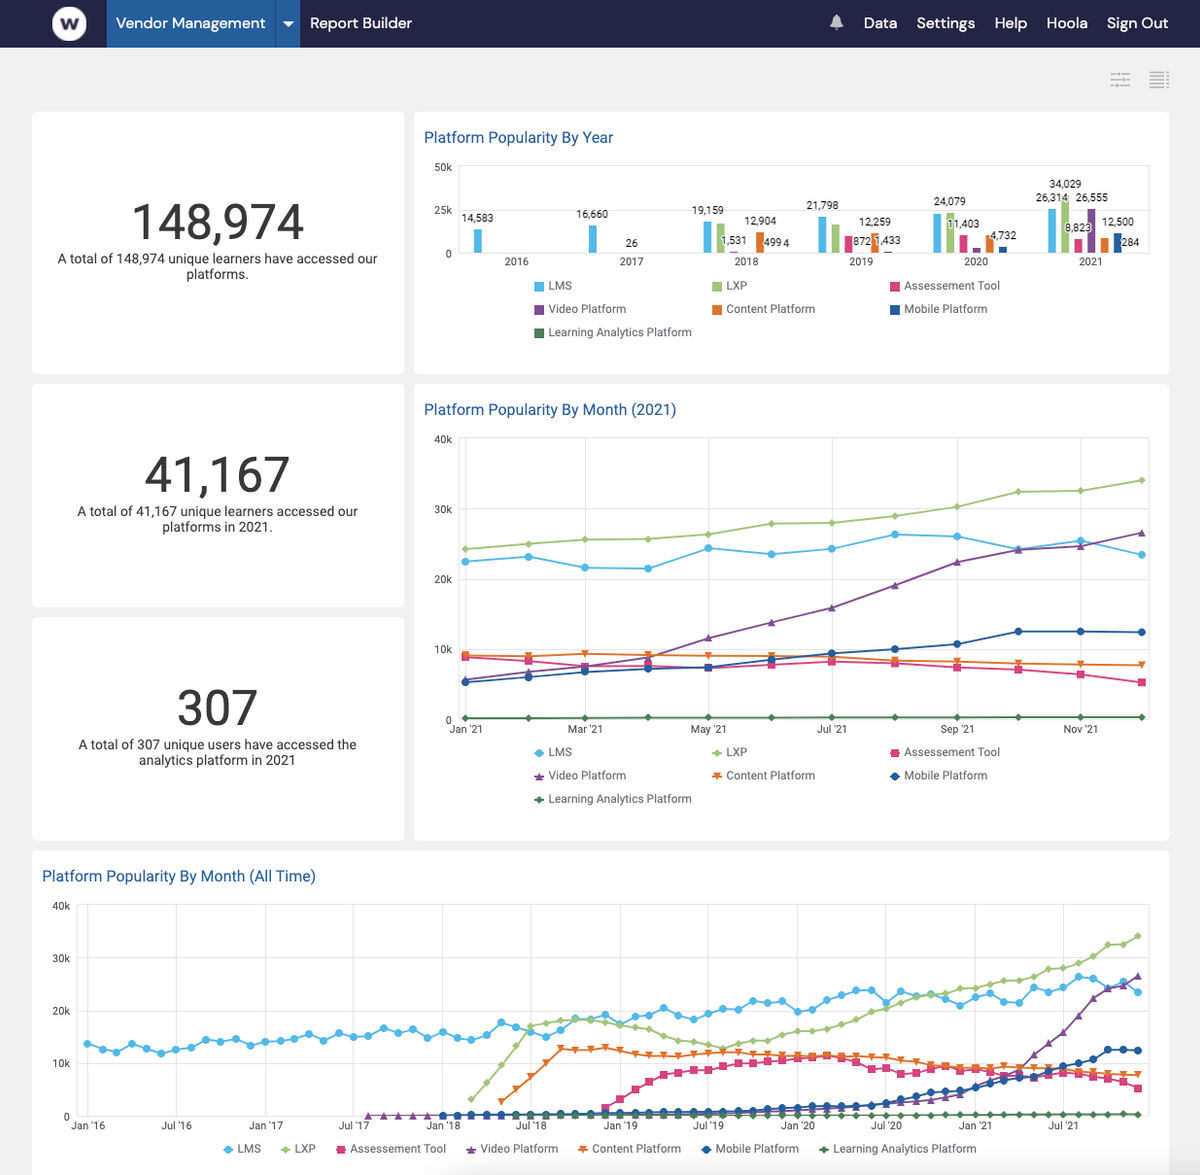The image size is (1200, 1175).
Task: Click the list view icon in top right corner
Action: (x=1158, y=80)
